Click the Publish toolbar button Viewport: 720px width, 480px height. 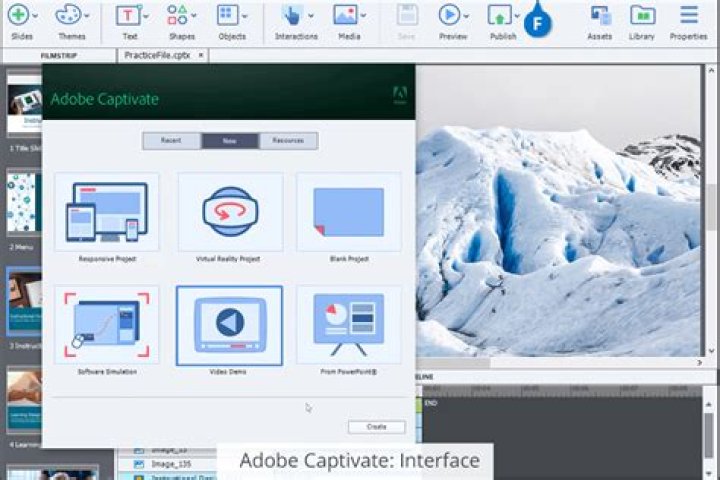[503, 21]
